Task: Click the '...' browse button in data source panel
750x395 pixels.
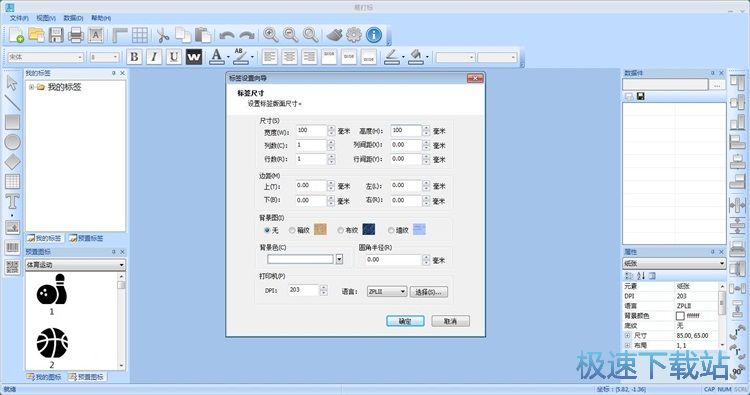Action: point(717,85)
